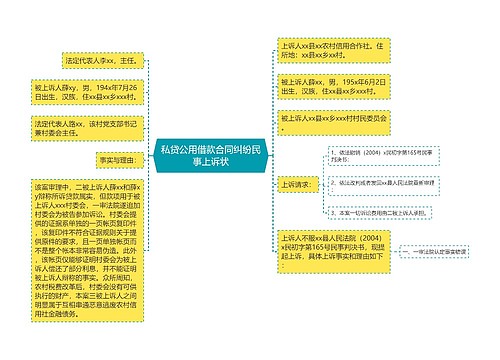Select sub-node 3 本案一切诉讼费用由二被上诉人承担
The image size is (500, 360).
pyautogui.click(x=380, y=213)
